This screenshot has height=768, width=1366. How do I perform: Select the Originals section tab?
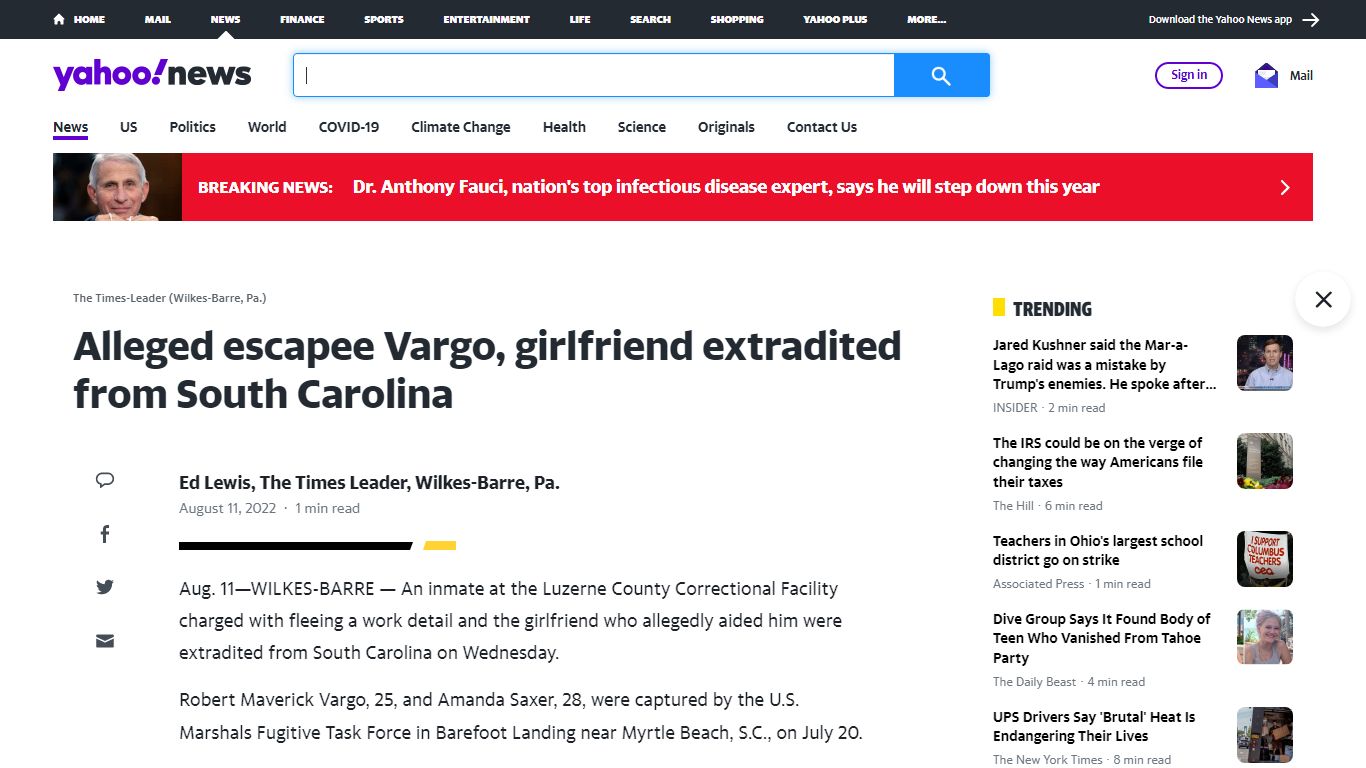click(726, 127)
